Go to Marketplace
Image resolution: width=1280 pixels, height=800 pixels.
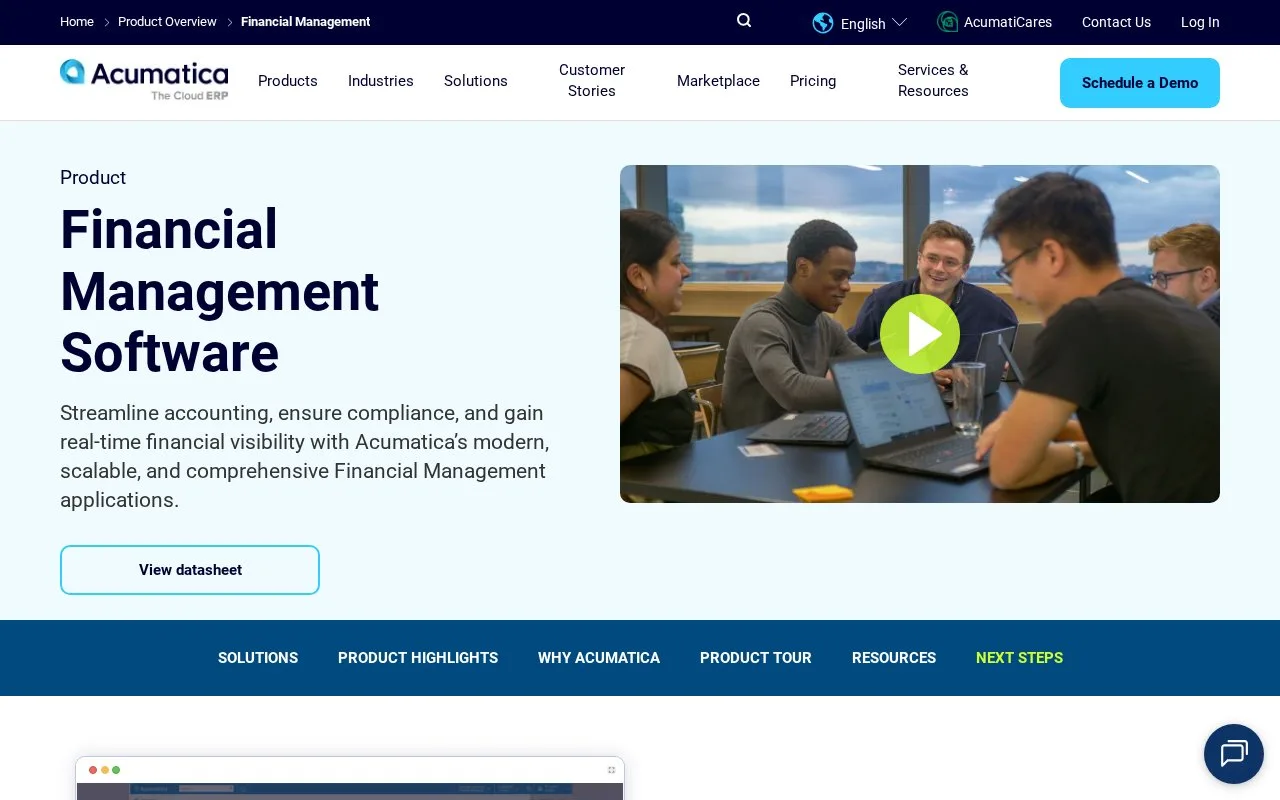coord(718,81)
